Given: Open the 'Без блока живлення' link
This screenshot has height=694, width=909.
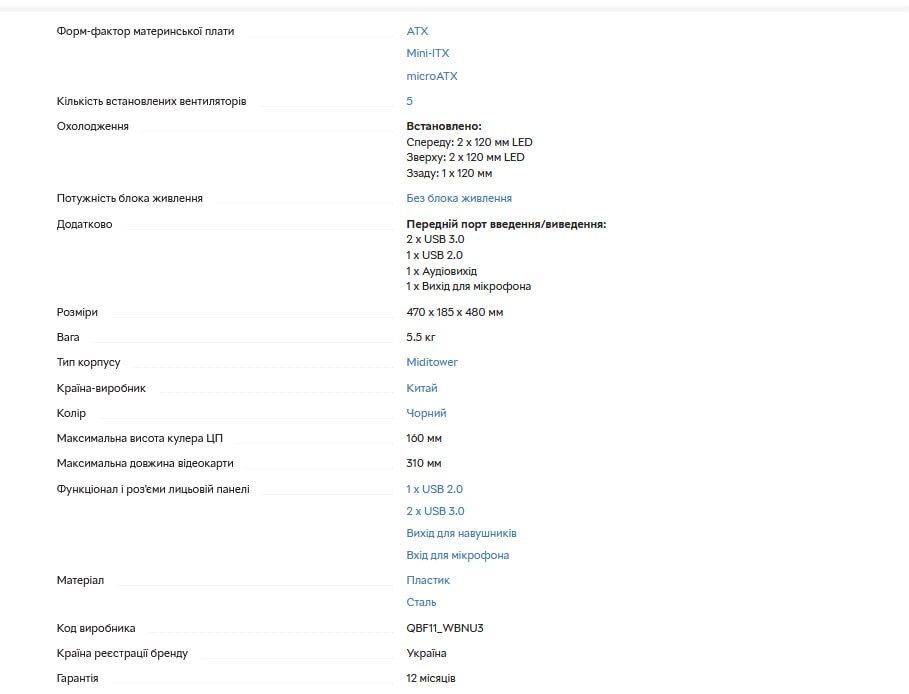Looking at the screenshot, I should (x=459, y=198).
